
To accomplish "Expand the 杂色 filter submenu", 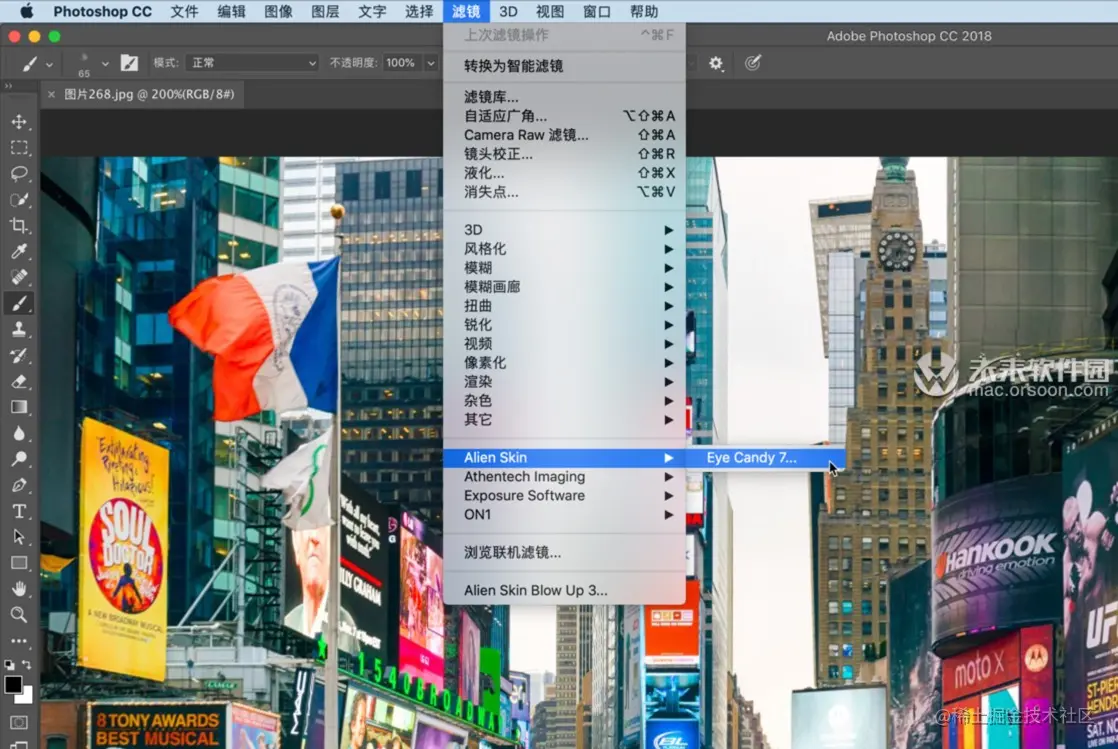I will 564,400.
